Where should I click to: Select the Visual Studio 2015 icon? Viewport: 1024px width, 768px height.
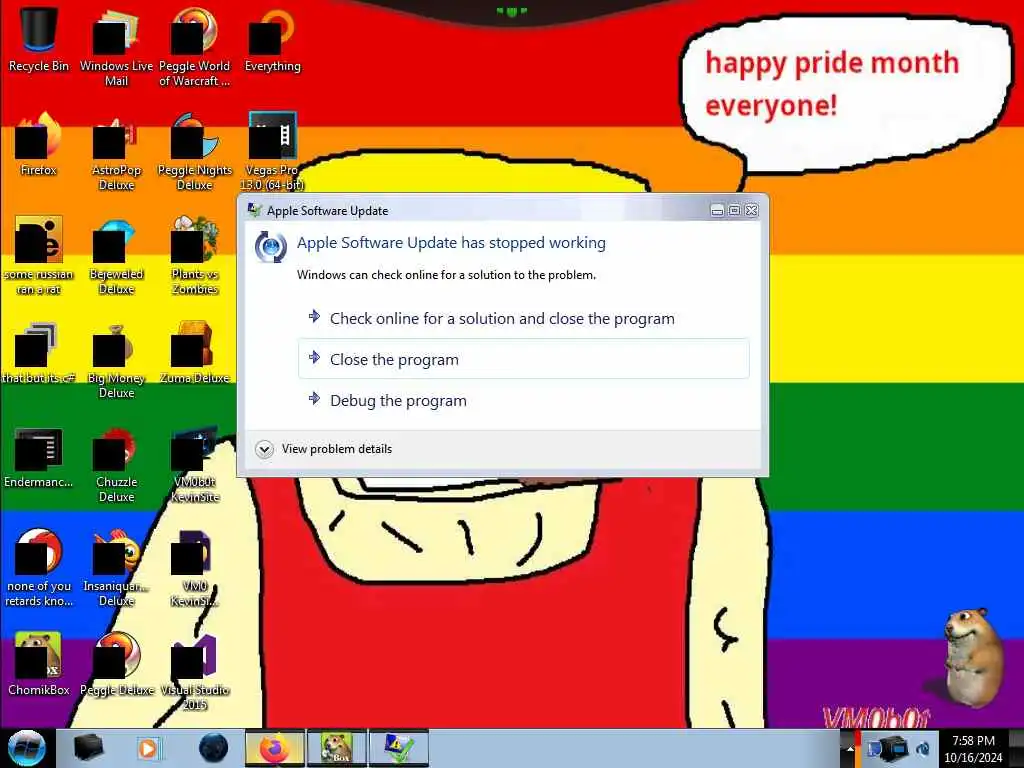coord(195,671)
